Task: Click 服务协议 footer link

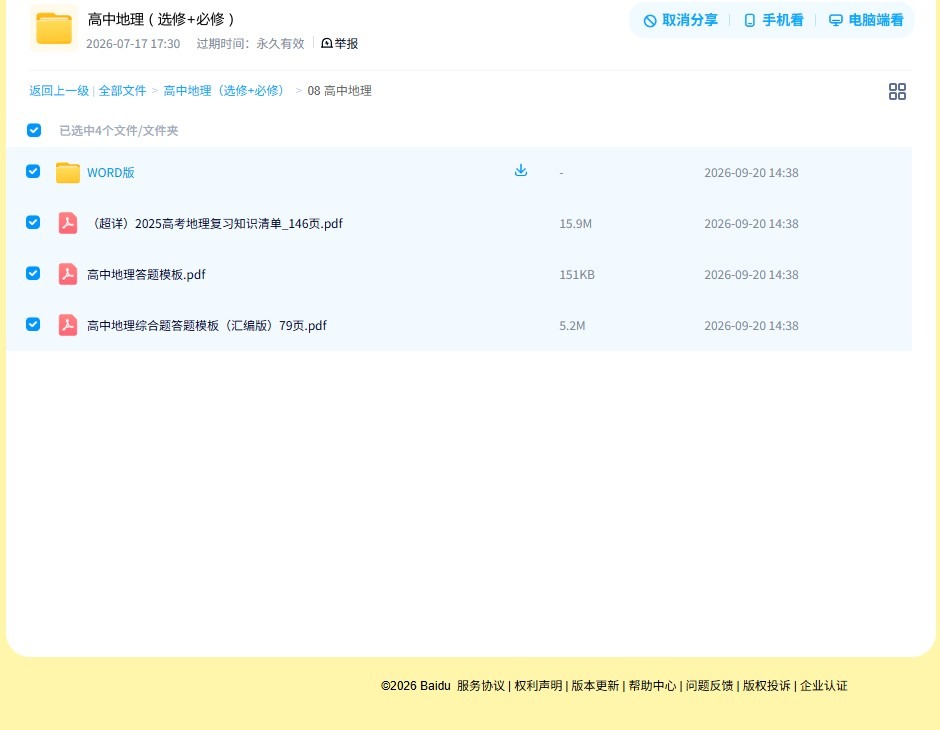Action: (481, 686)
